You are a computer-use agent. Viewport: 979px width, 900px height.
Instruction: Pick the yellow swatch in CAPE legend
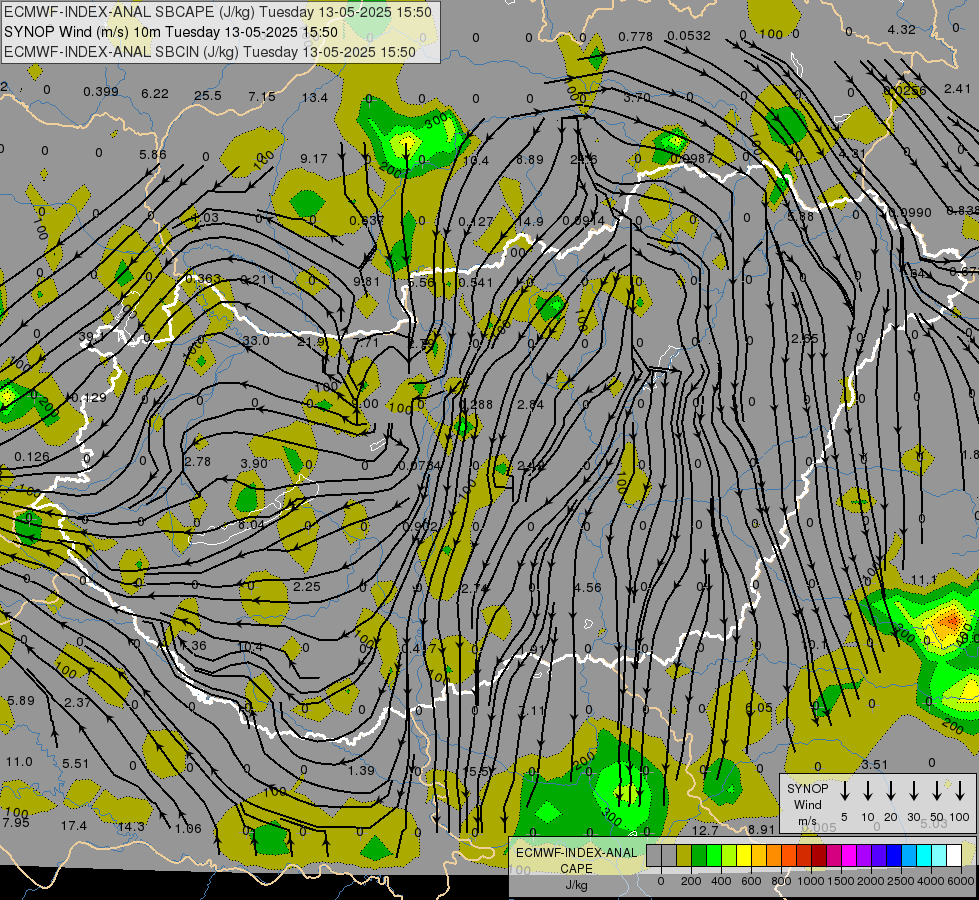(x=744, y=856)
